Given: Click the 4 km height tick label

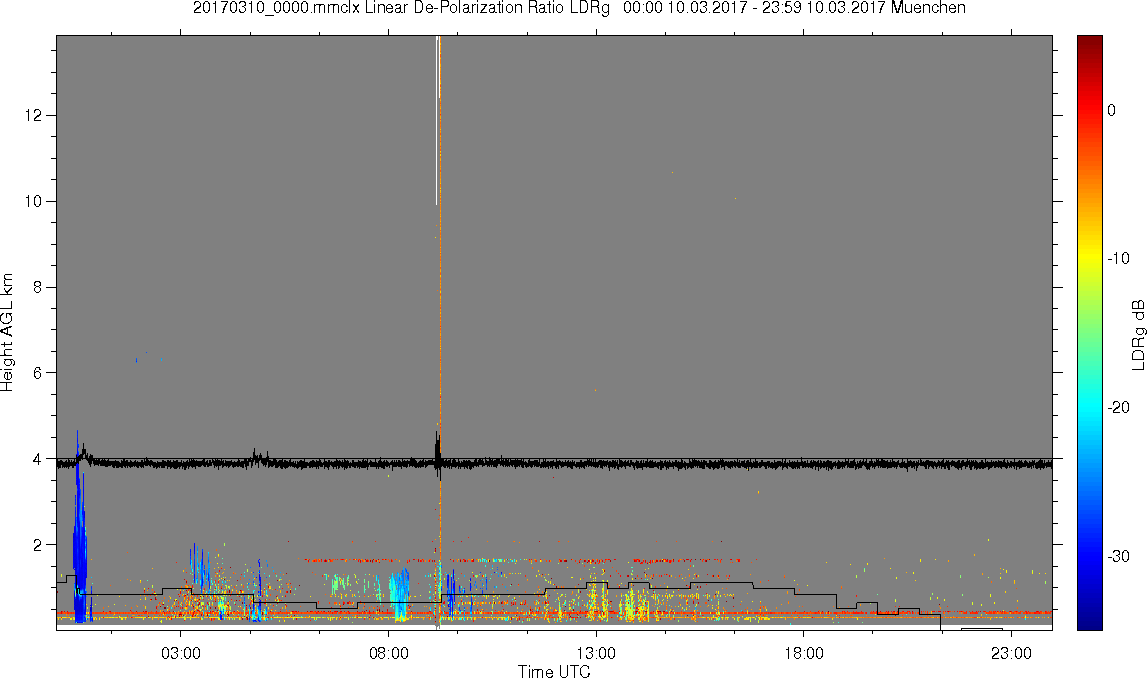Looking at the screenshot, I should point(38,459).
